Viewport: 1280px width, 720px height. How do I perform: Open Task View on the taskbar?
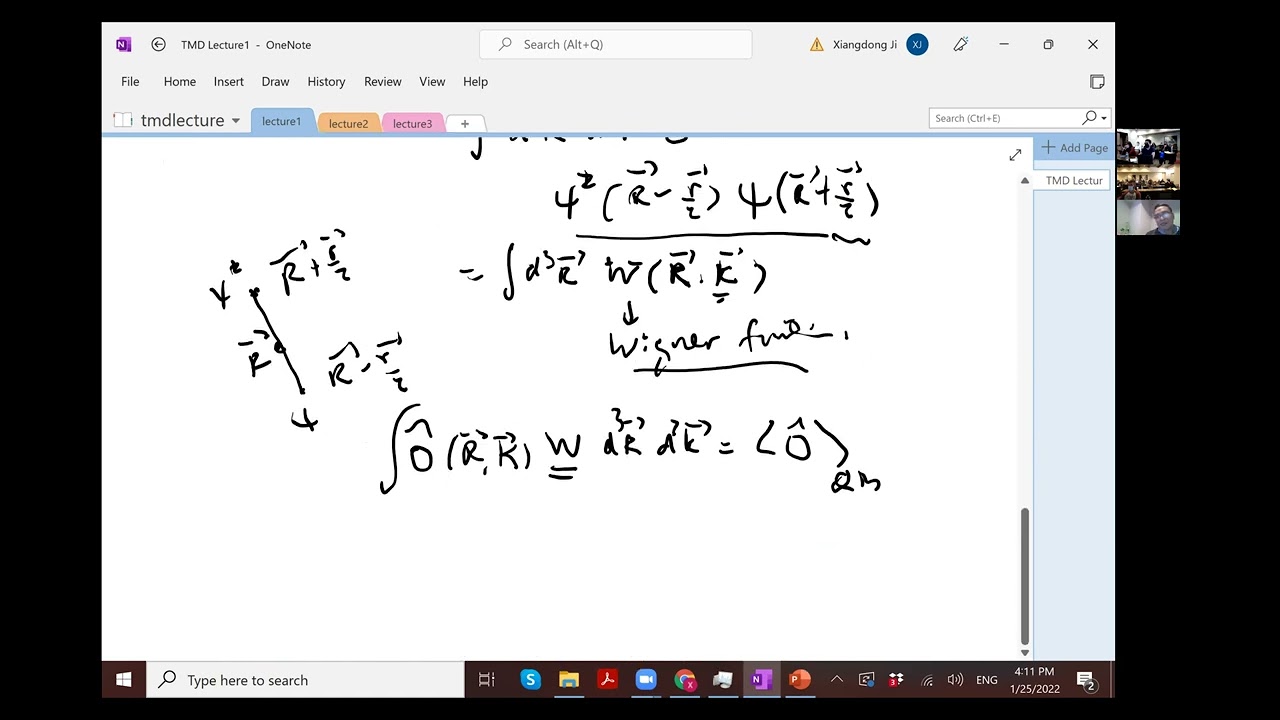(487, 680)
